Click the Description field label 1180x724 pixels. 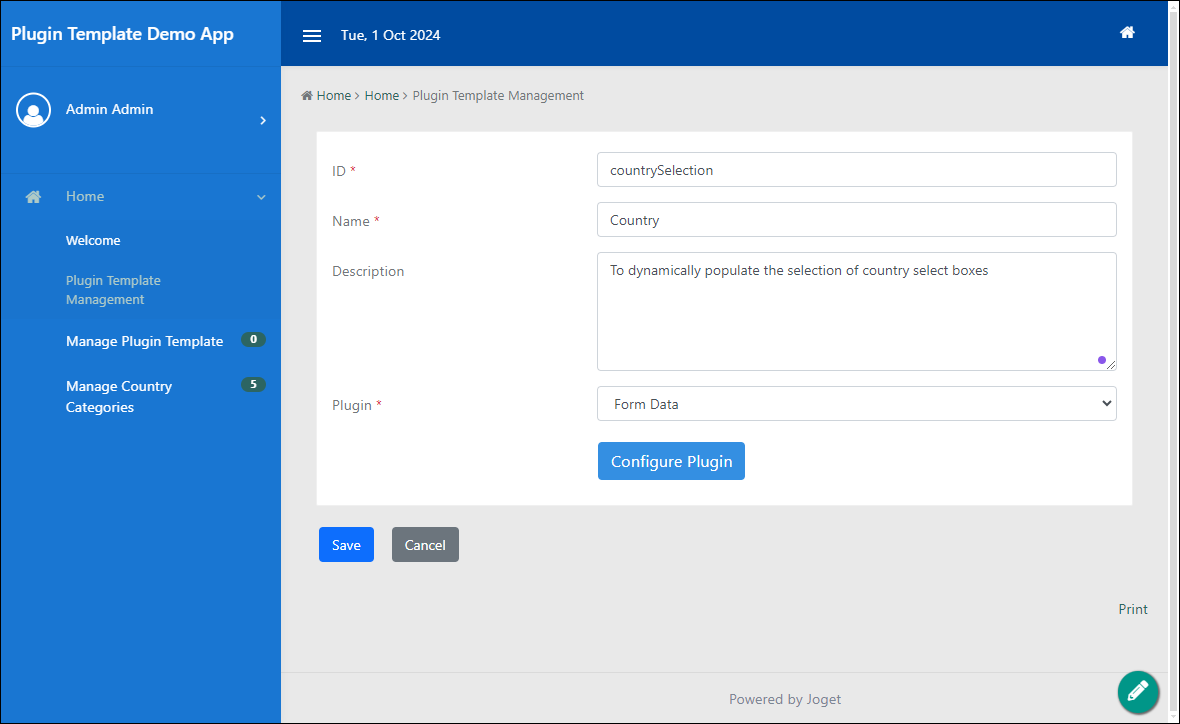pyautogui.click(x=368, y=271)
